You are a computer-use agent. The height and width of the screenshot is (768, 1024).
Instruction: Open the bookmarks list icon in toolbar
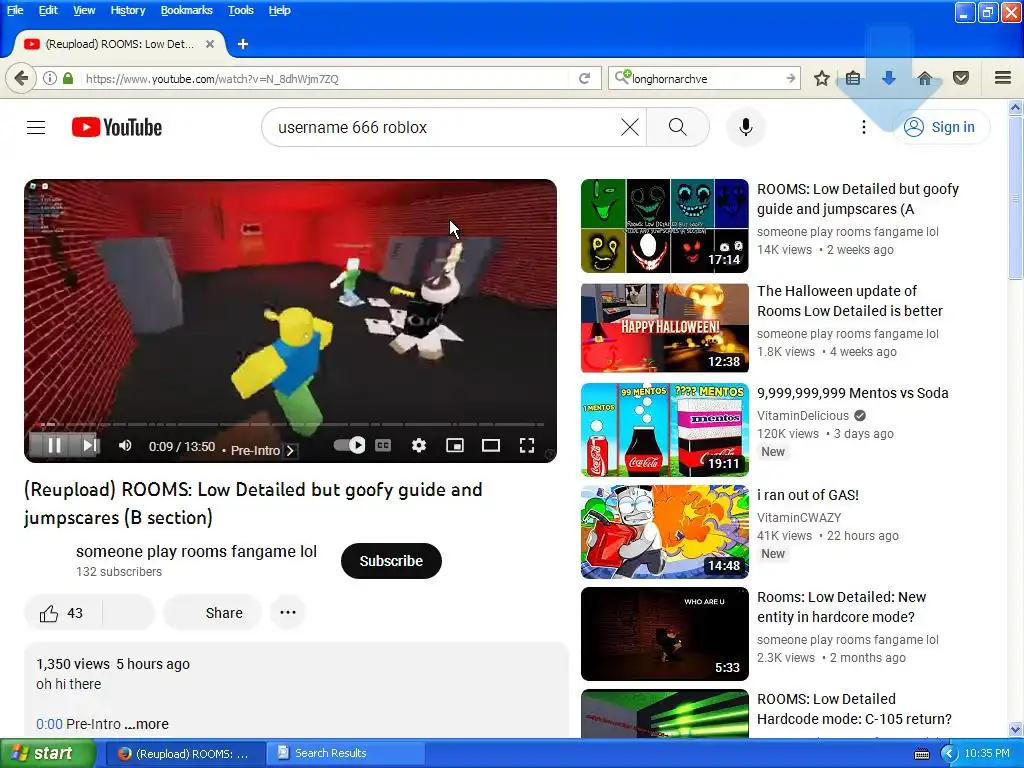pyautogui.click(x=853, y=78)
